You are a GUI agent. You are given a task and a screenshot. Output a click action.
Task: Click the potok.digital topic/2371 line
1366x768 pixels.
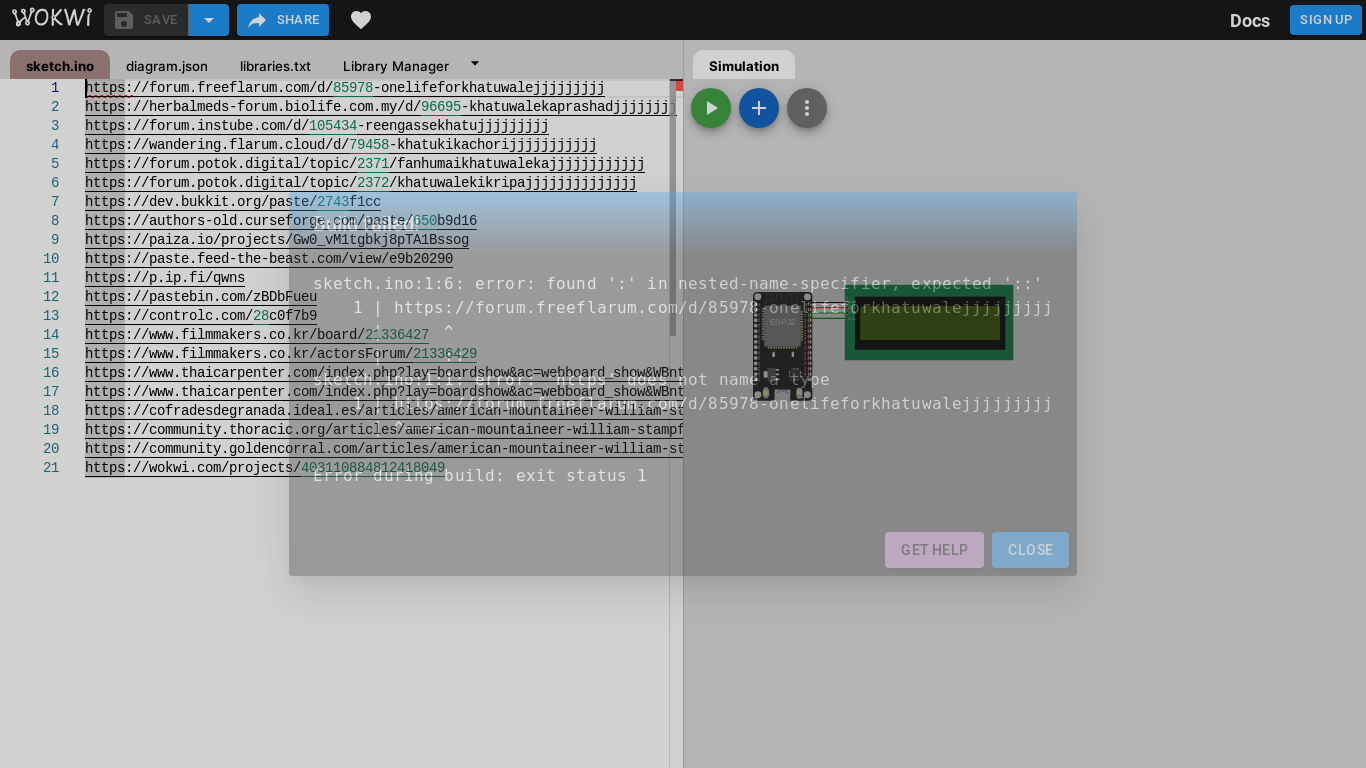click(365, 164)
